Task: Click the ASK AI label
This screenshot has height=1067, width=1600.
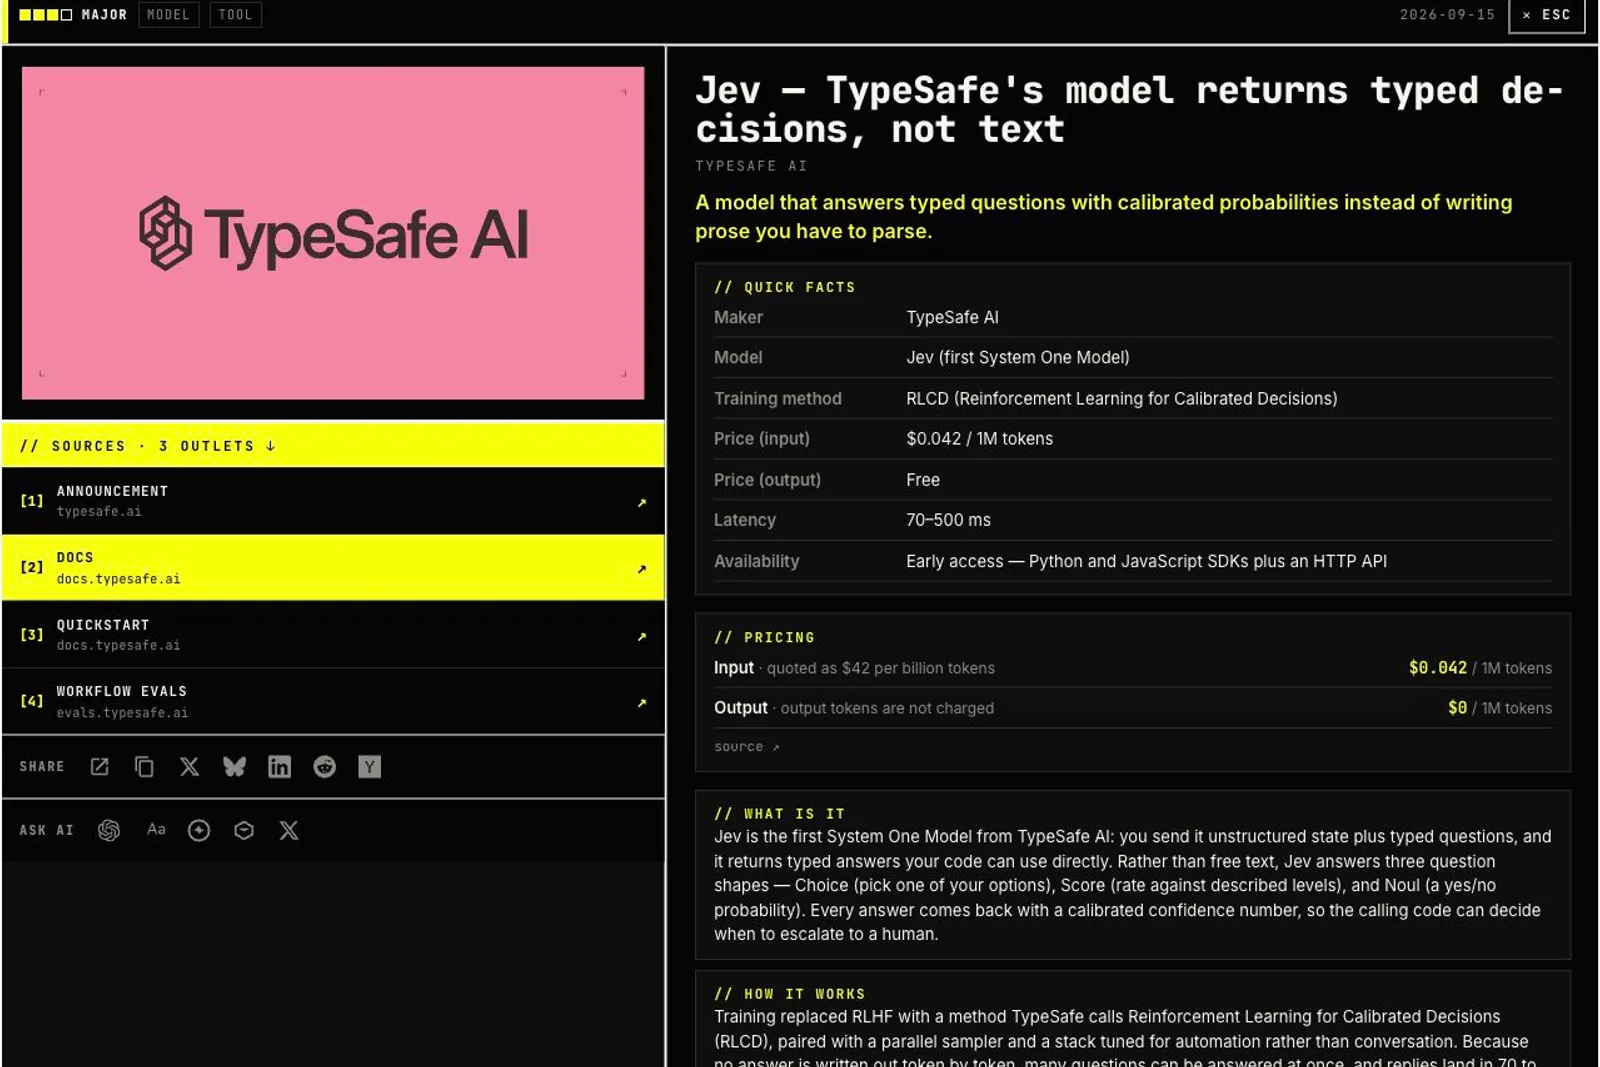Action: click(x=46, y=830)
